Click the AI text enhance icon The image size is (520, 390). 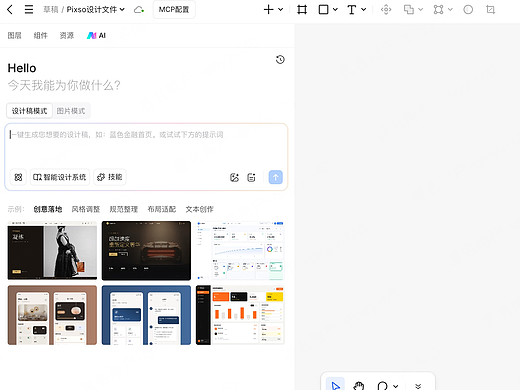tap(251, 177)
